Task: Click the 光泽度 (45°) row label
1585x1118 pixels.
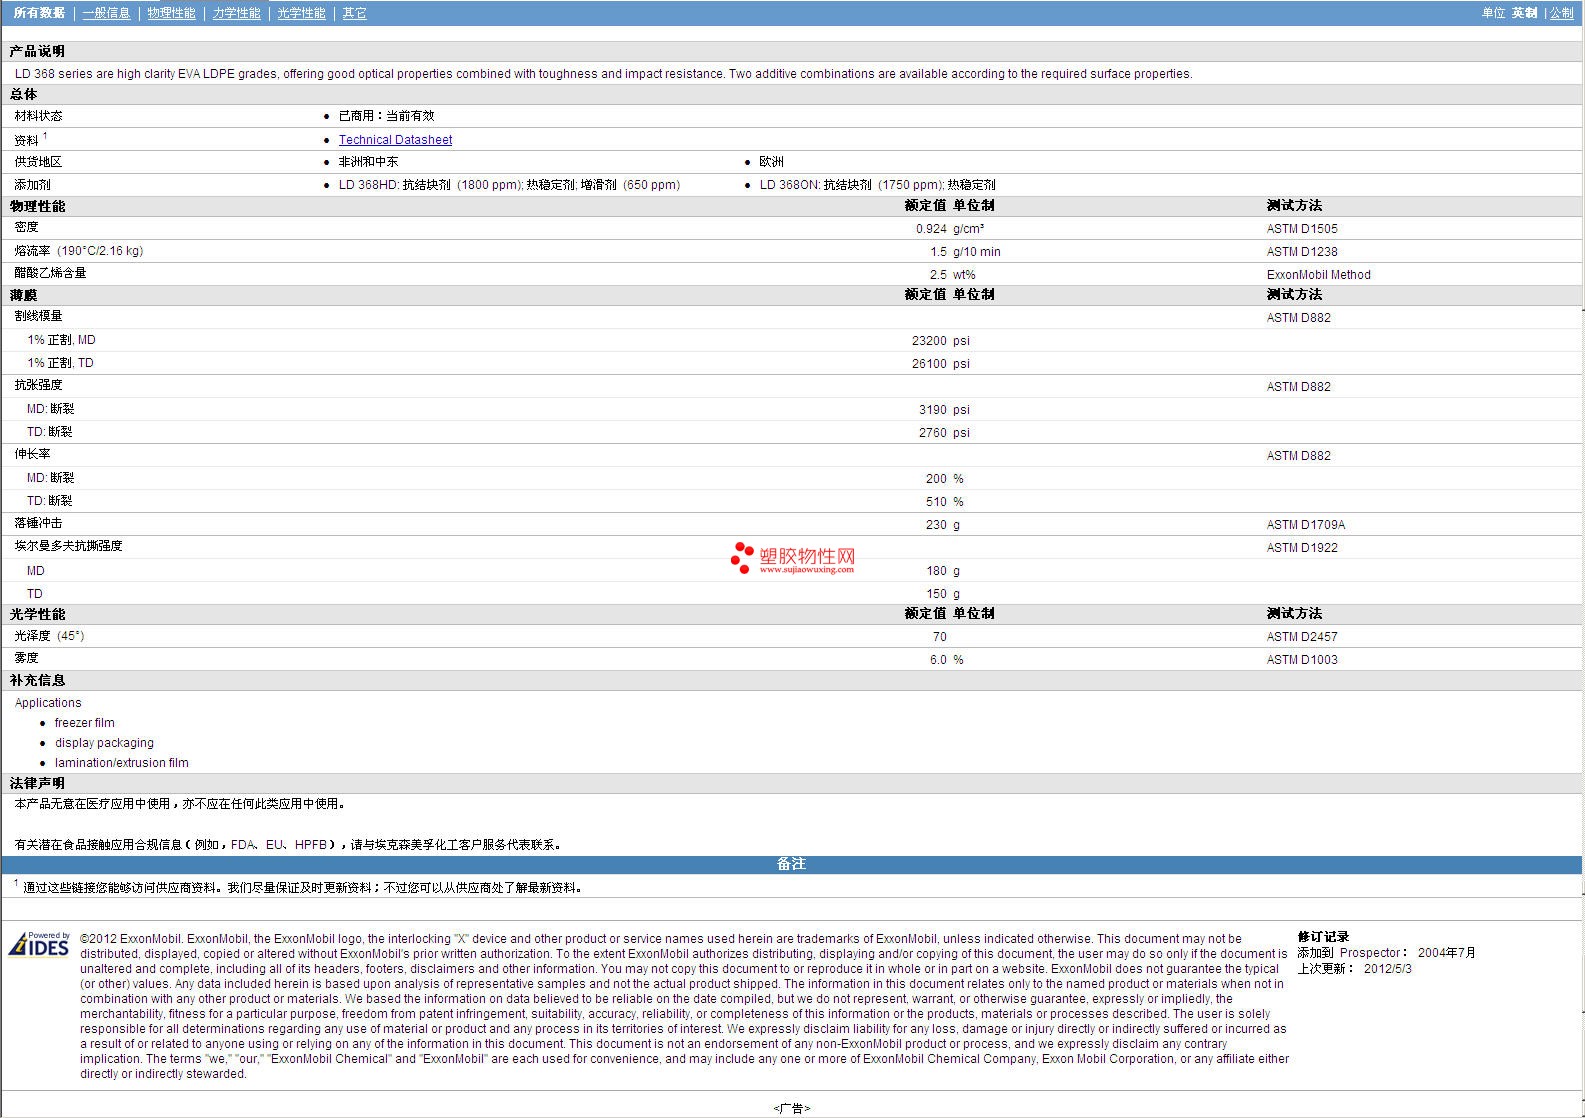Action: [49, 636]
